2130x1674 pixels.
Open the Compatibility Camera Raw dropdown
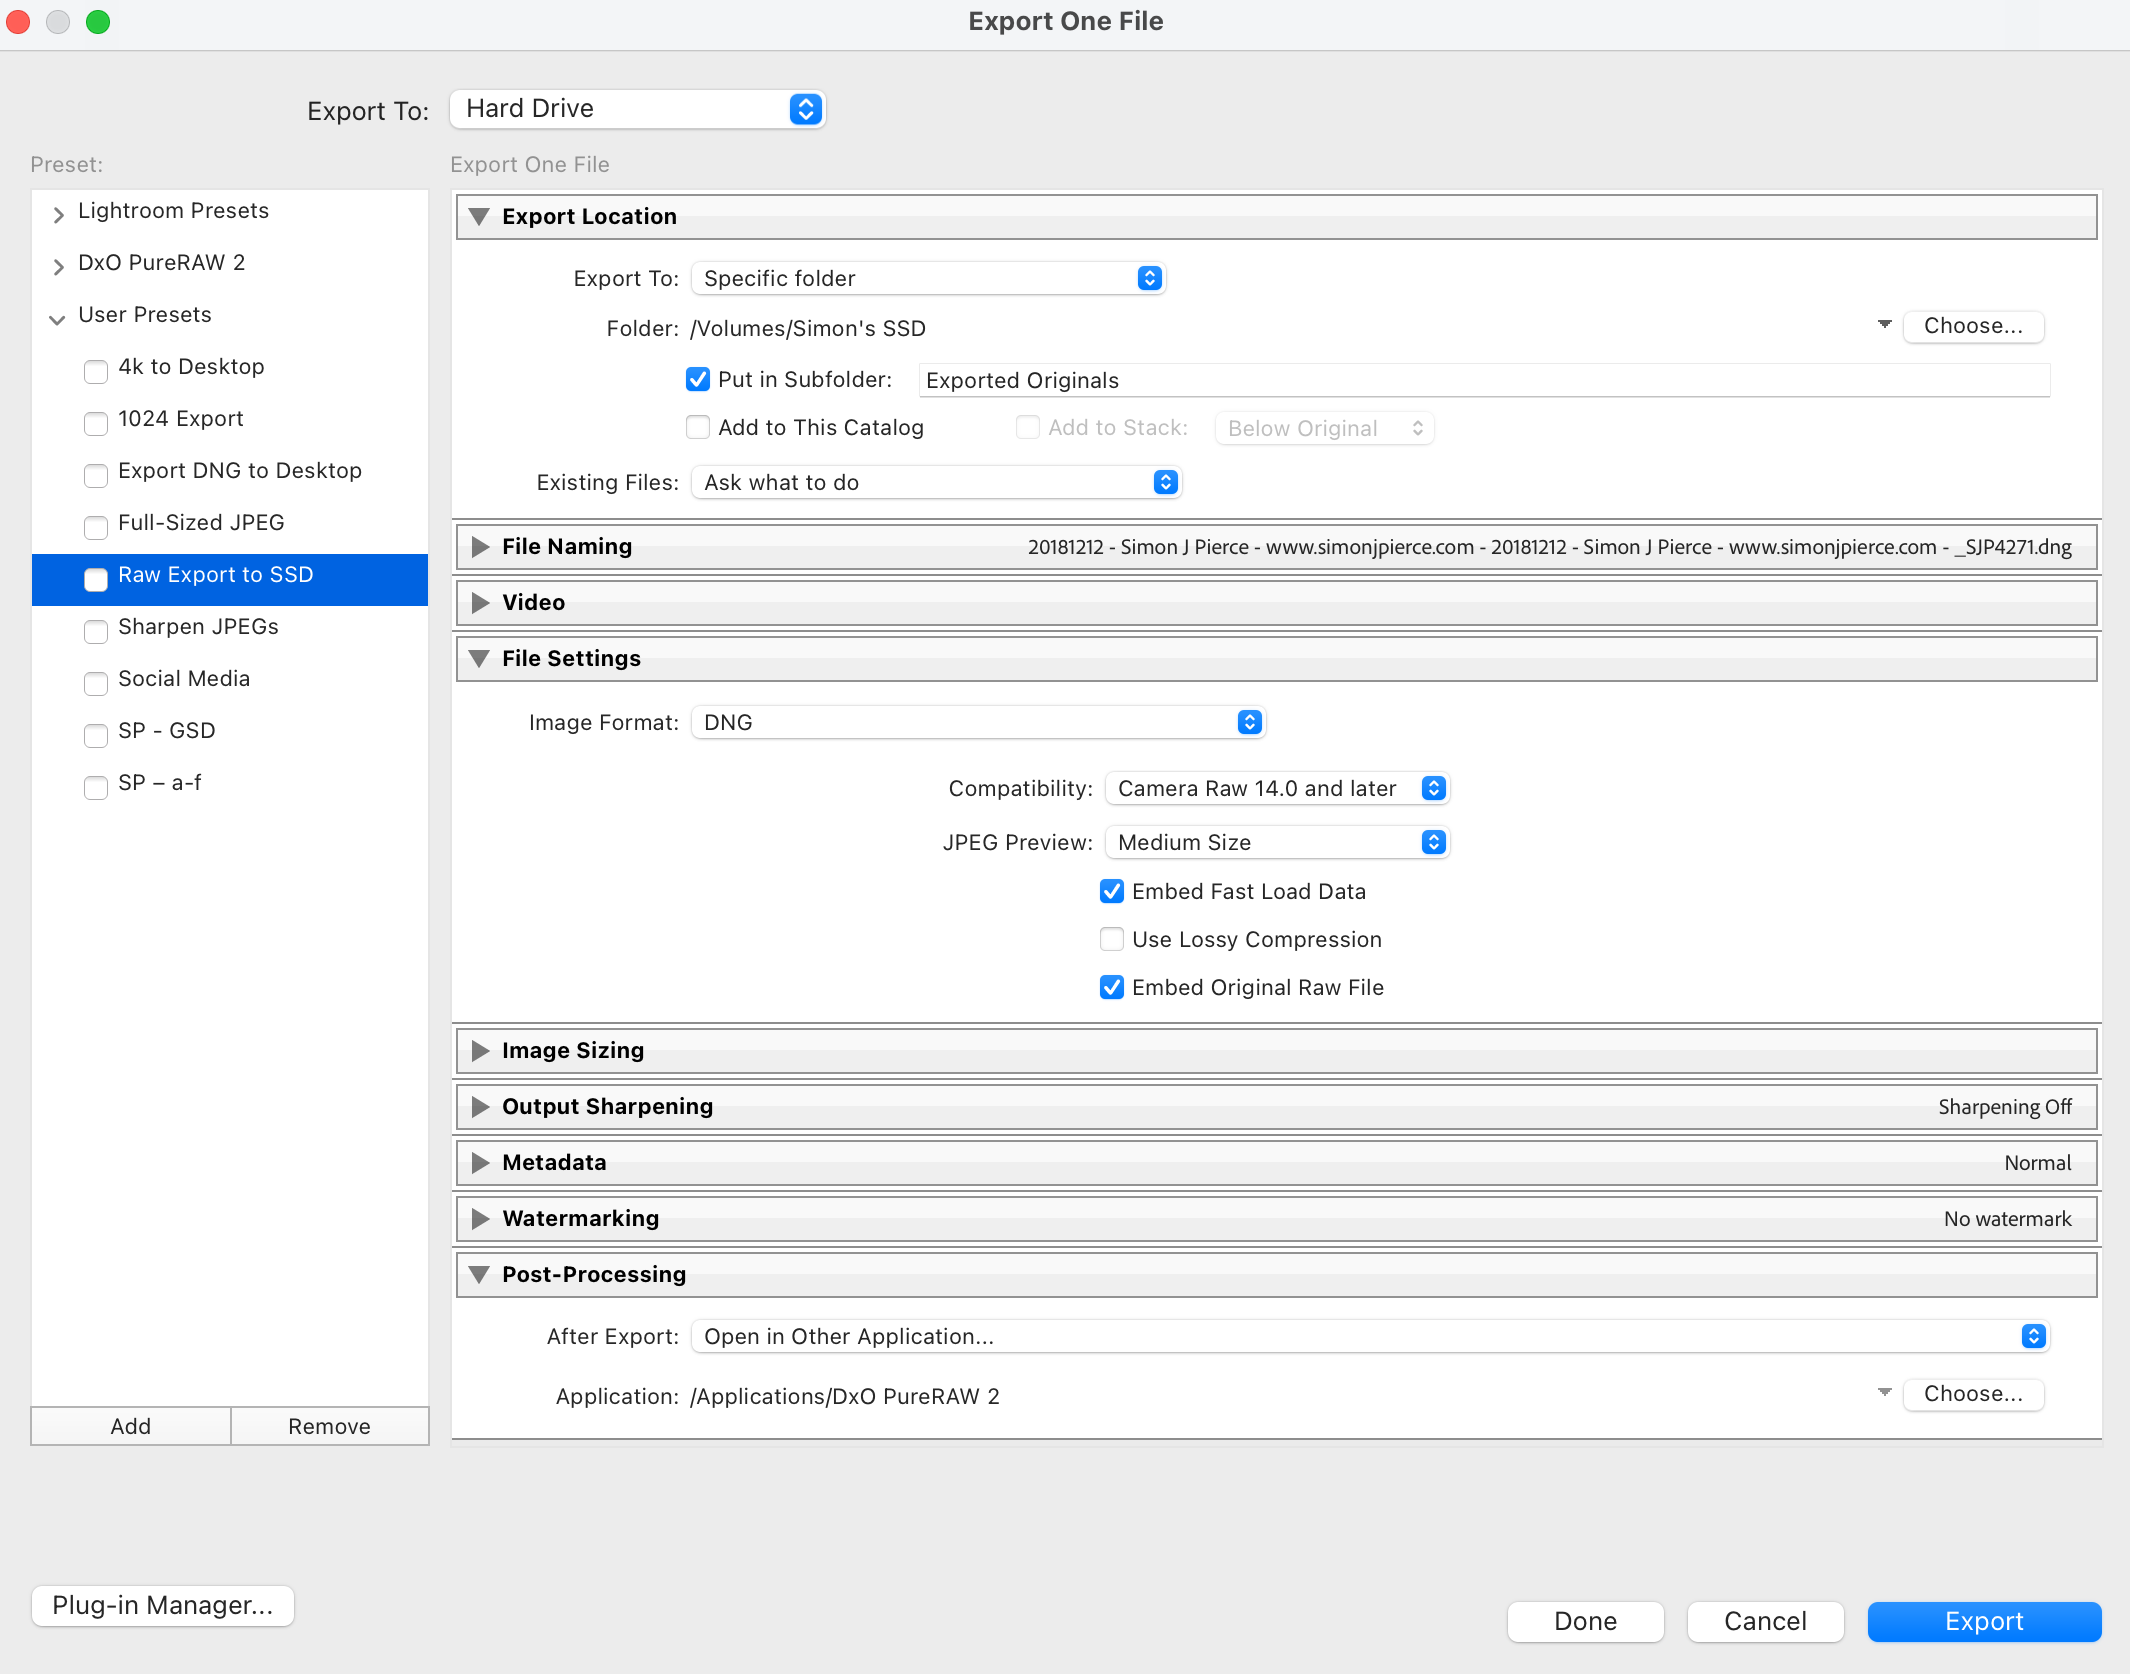[1276, 789]
